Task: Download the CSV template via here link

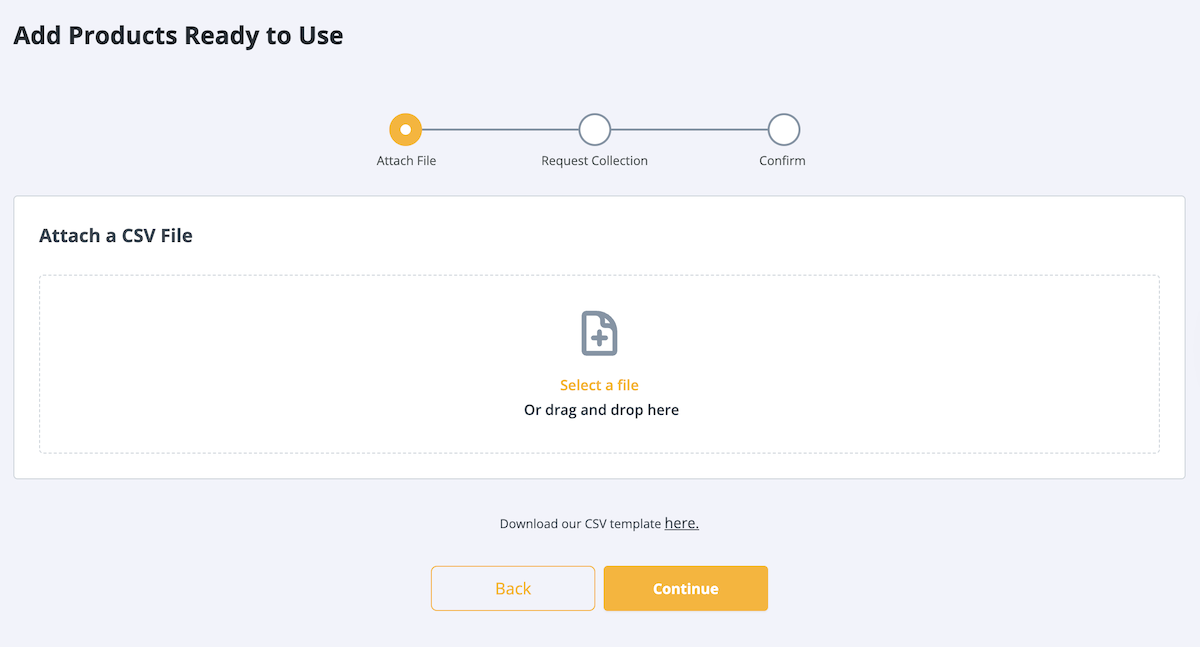Action: (681, 523)
